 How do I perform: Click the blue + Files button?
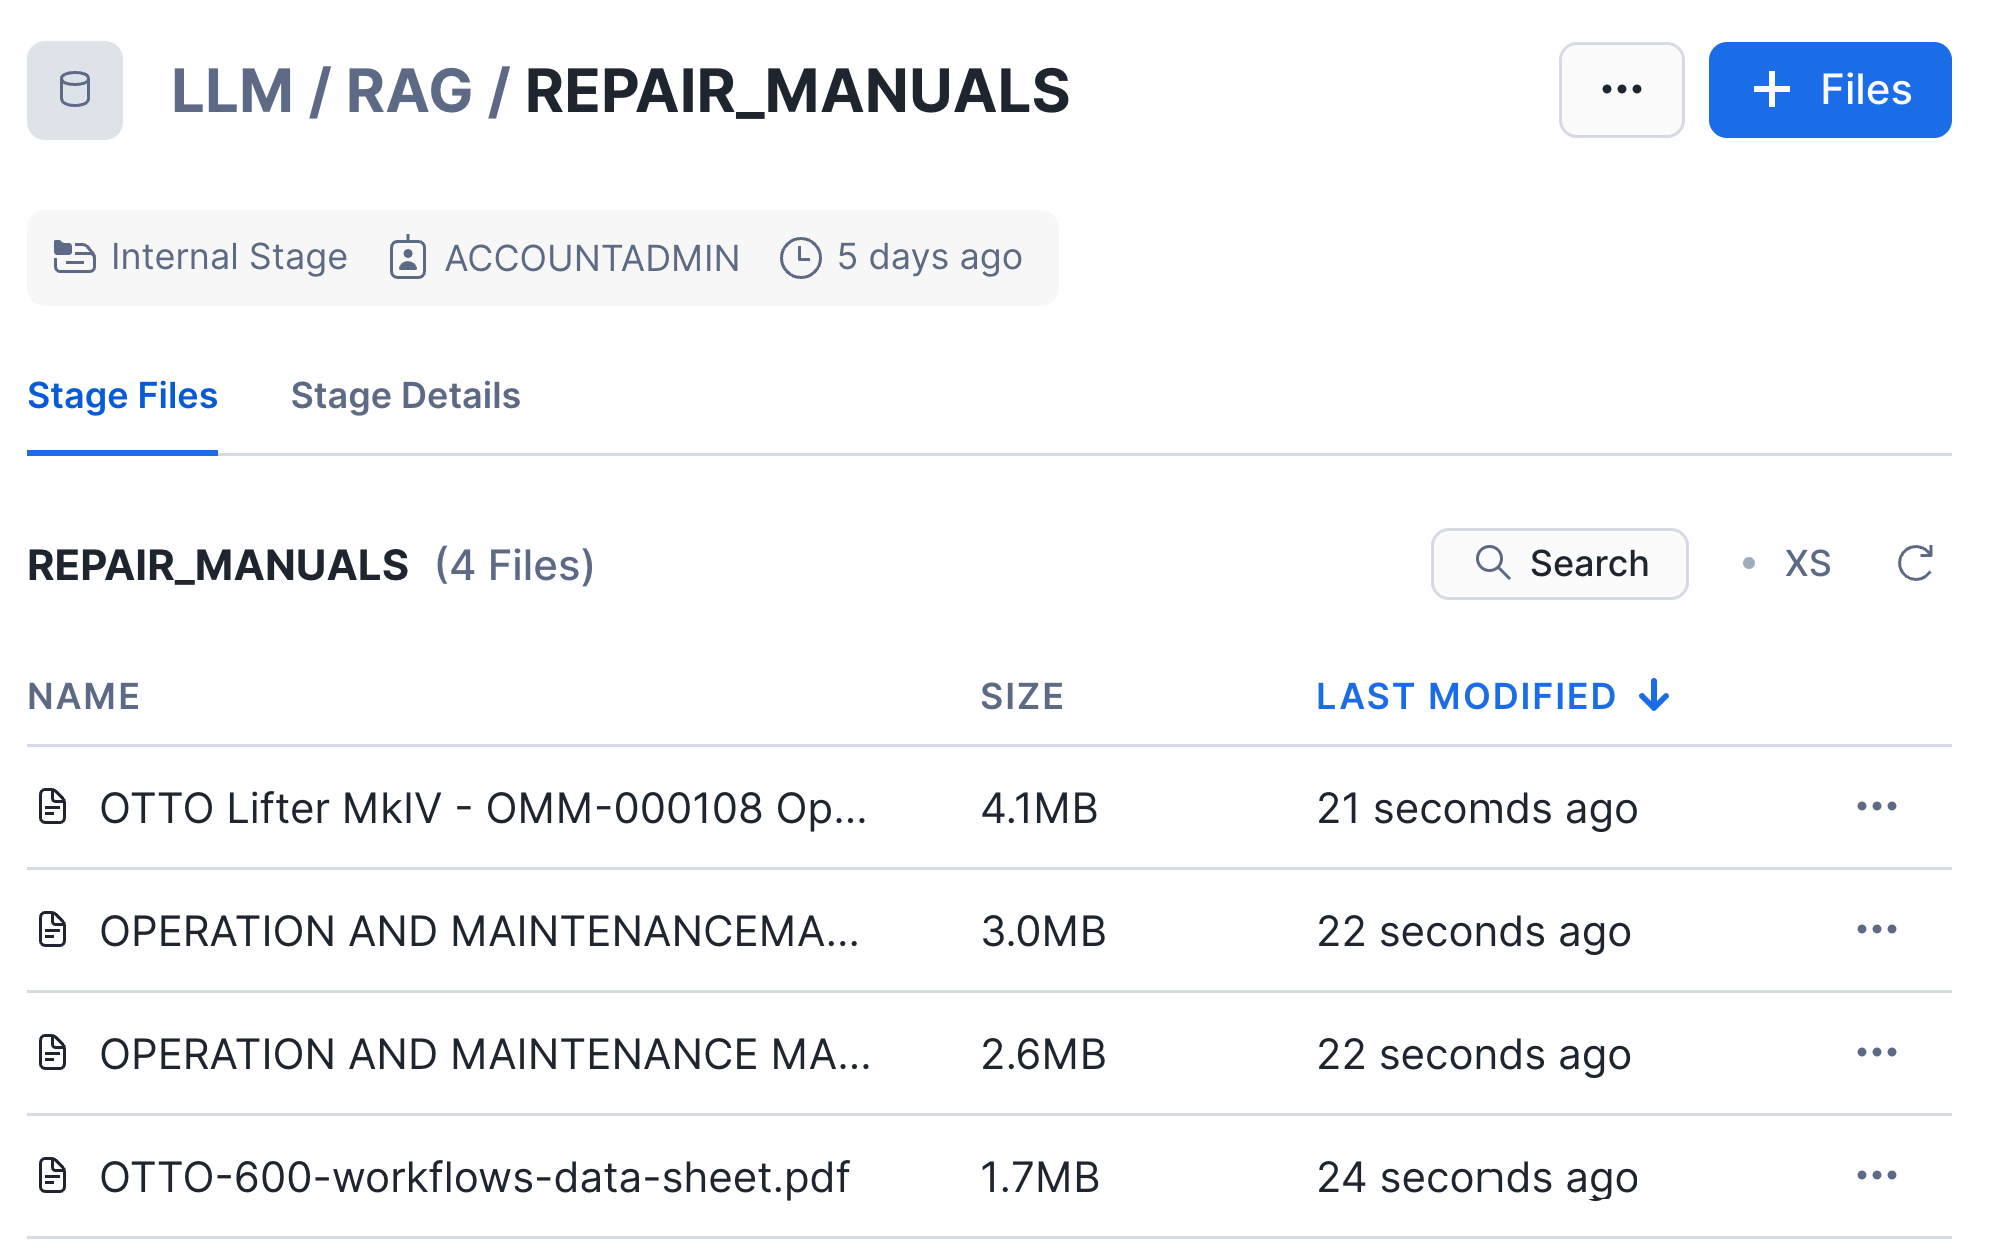point(1829,90)
